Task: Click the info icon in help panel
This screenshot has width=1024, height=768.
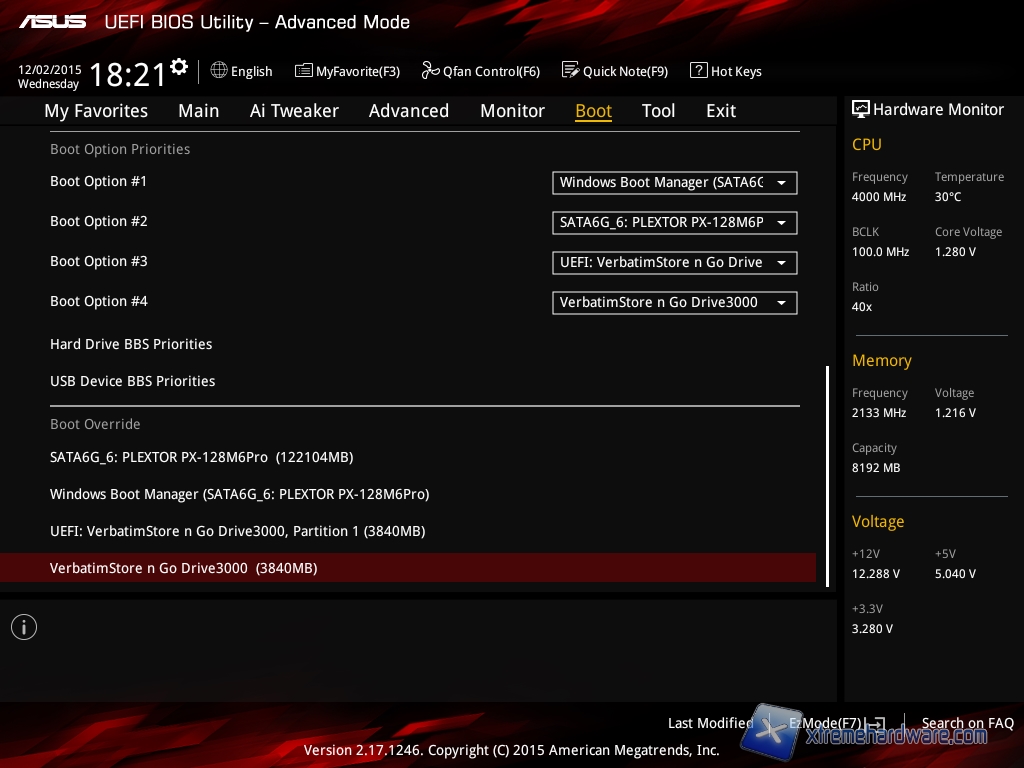Action: coord(24,627)
